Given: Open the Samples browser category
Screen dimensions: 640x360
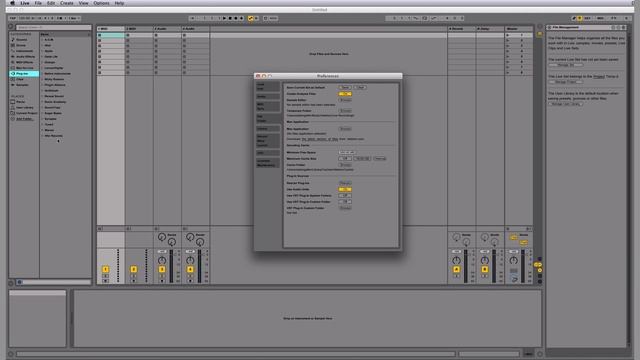Looking at the screenshot, I should click(x=22, y=85).
